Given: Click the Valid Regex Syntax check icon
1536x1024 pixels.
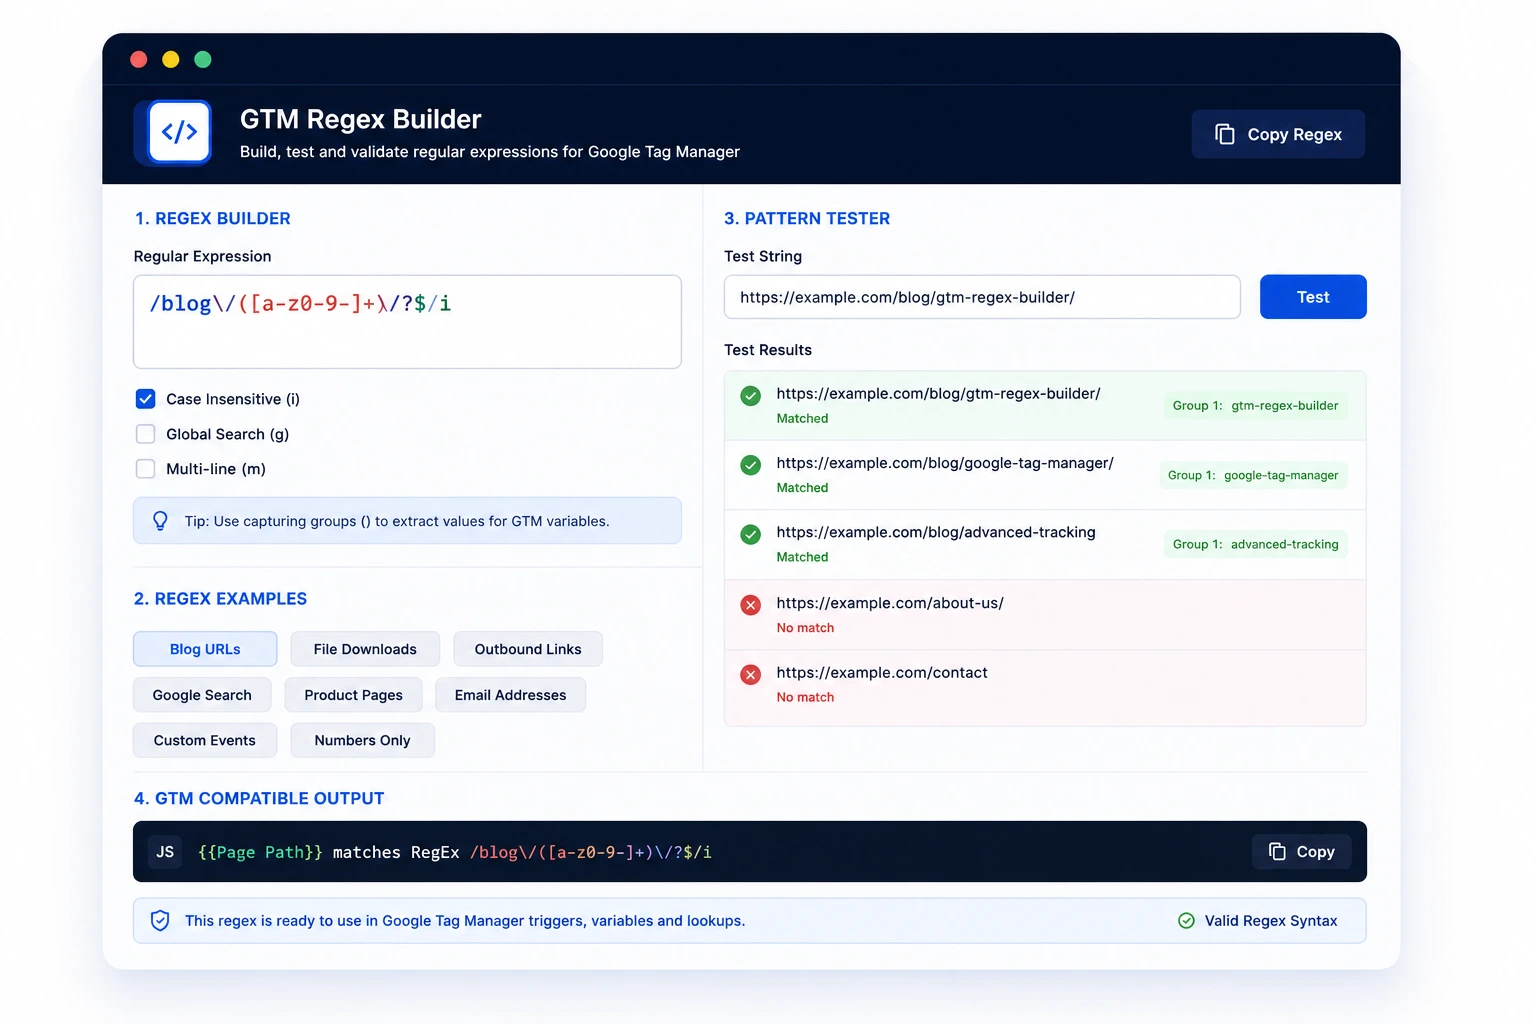Looking at the screenshot, I should pos(1186,921).
